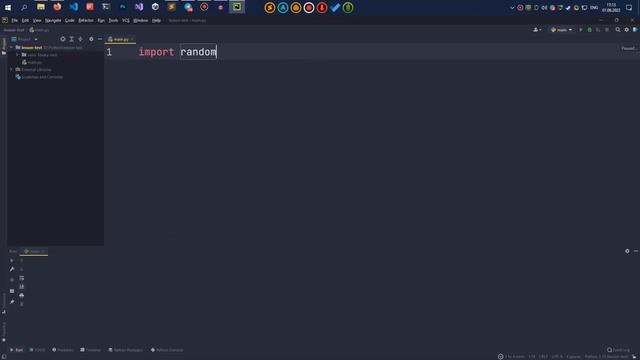Click the Stop icon in top toolbar
The height and width of the screenshot is (360, 640).
tap(607, 30)
